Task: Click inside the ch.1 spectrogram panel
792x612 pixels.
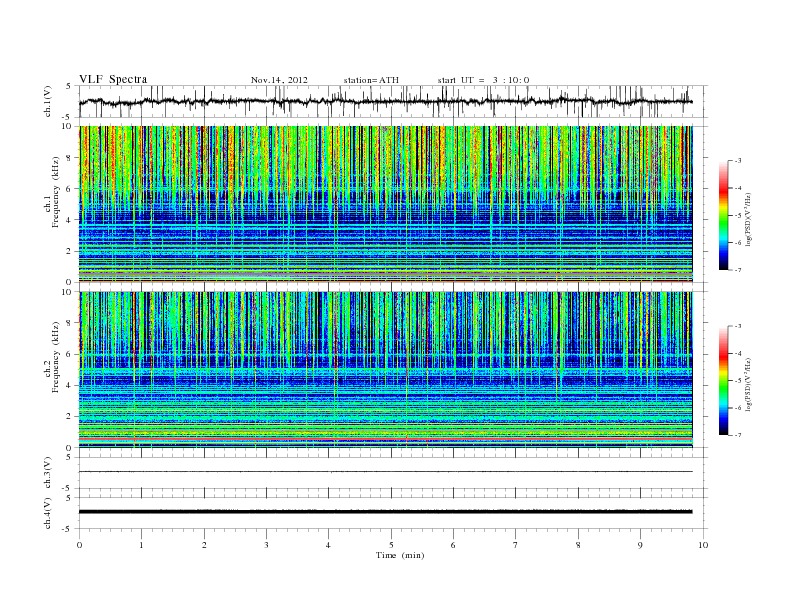Action: [x=386, y=204]
